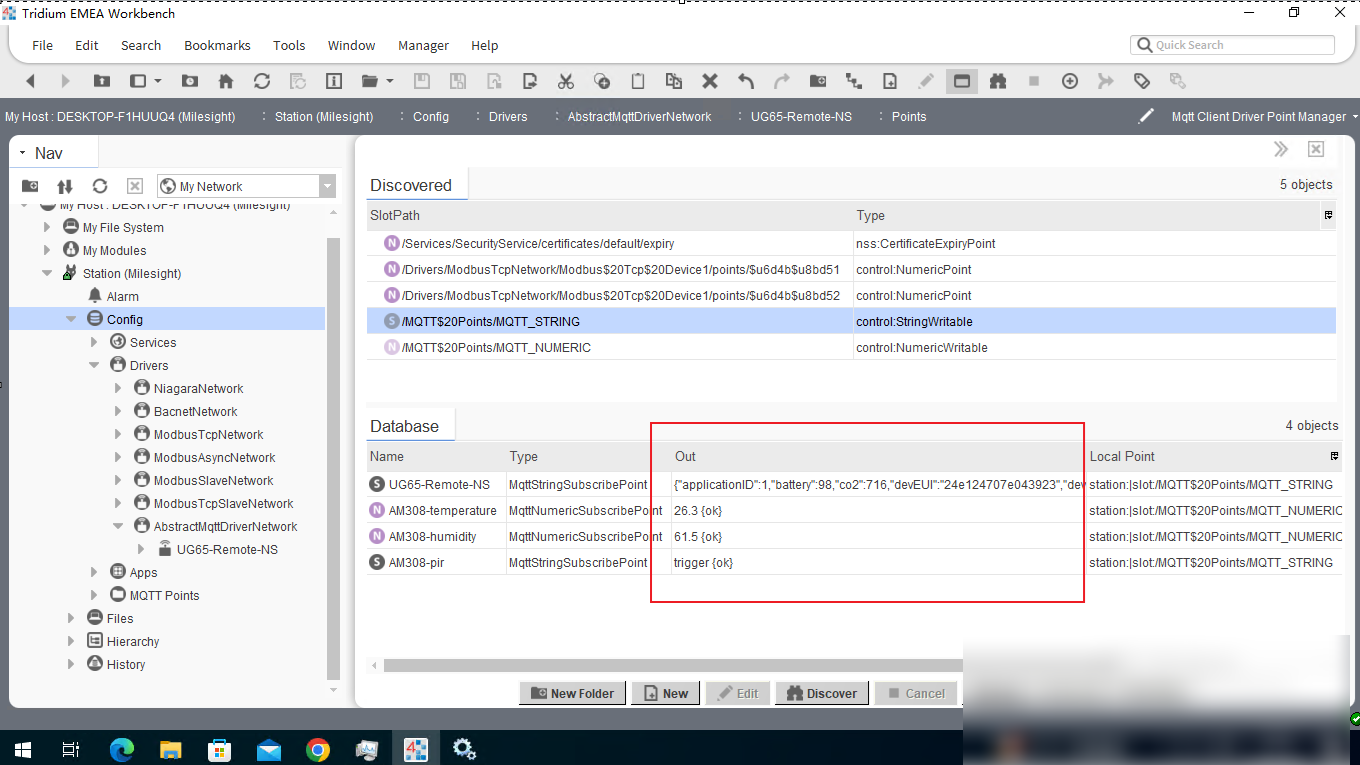Close the Discovered pane with X icon
1360x765 pixels.
tap(1316, 149)
